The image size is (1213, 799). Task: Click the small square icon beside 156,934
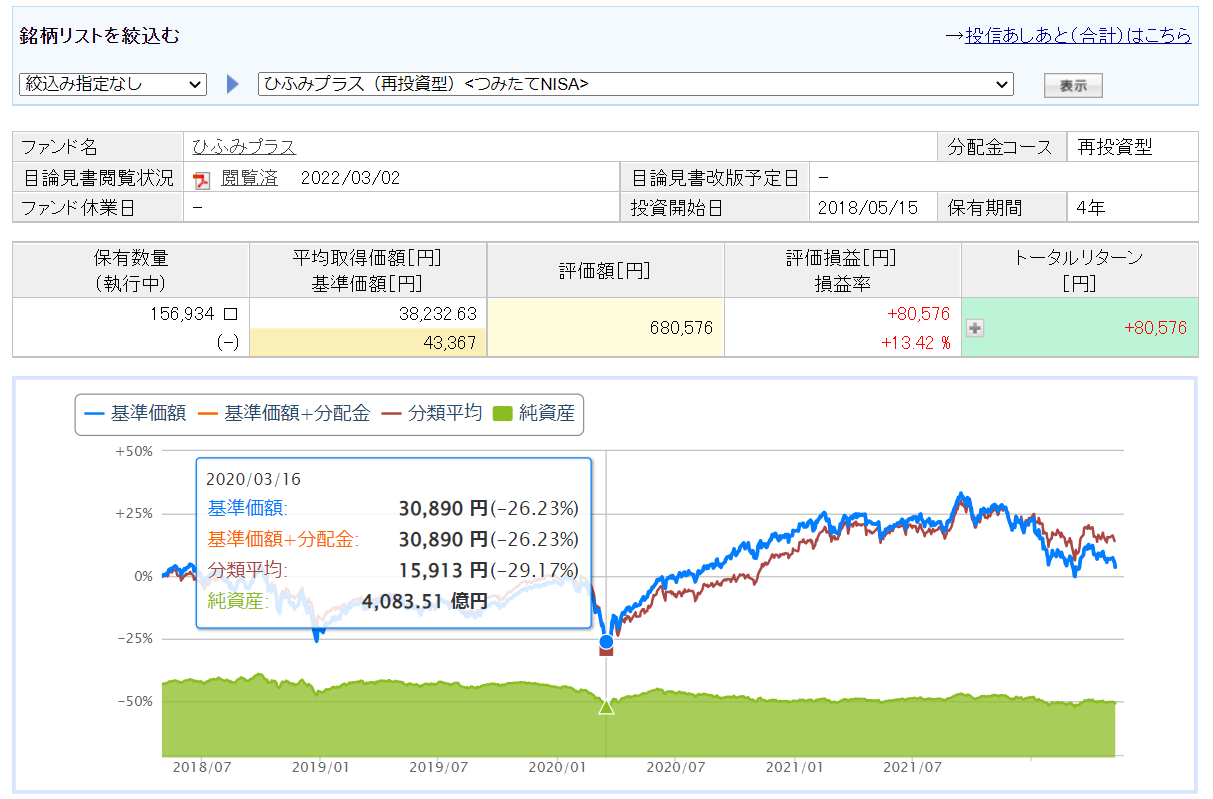(x=230, y=313)
